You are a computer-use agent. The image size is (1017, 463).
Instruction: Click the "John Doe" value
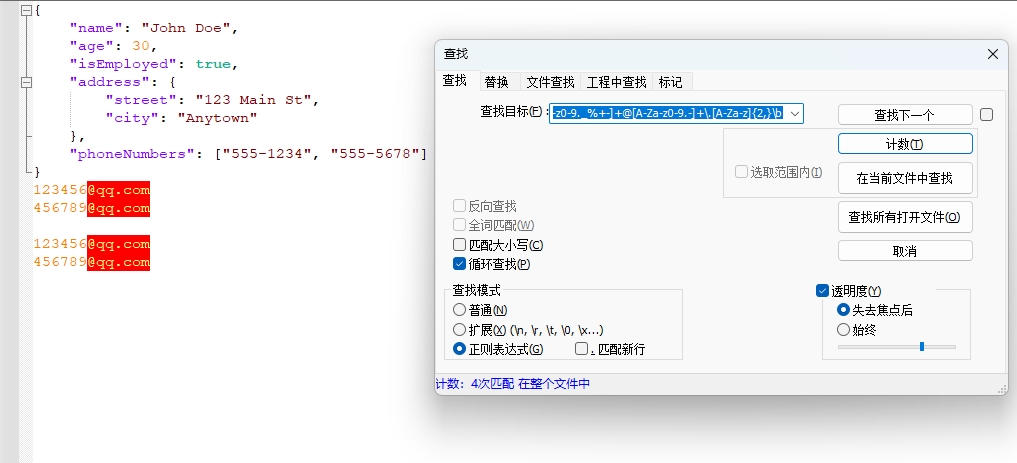[187, 28]
